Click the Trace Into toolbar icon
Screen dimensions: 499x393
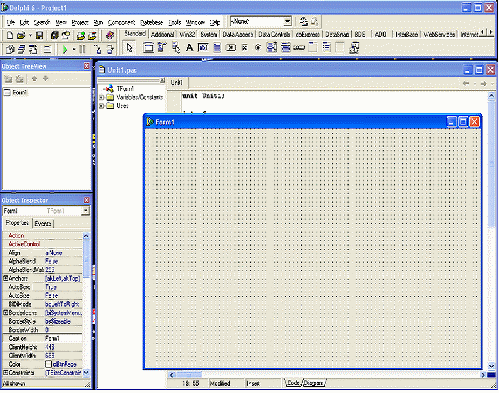(x=97, y=49)
